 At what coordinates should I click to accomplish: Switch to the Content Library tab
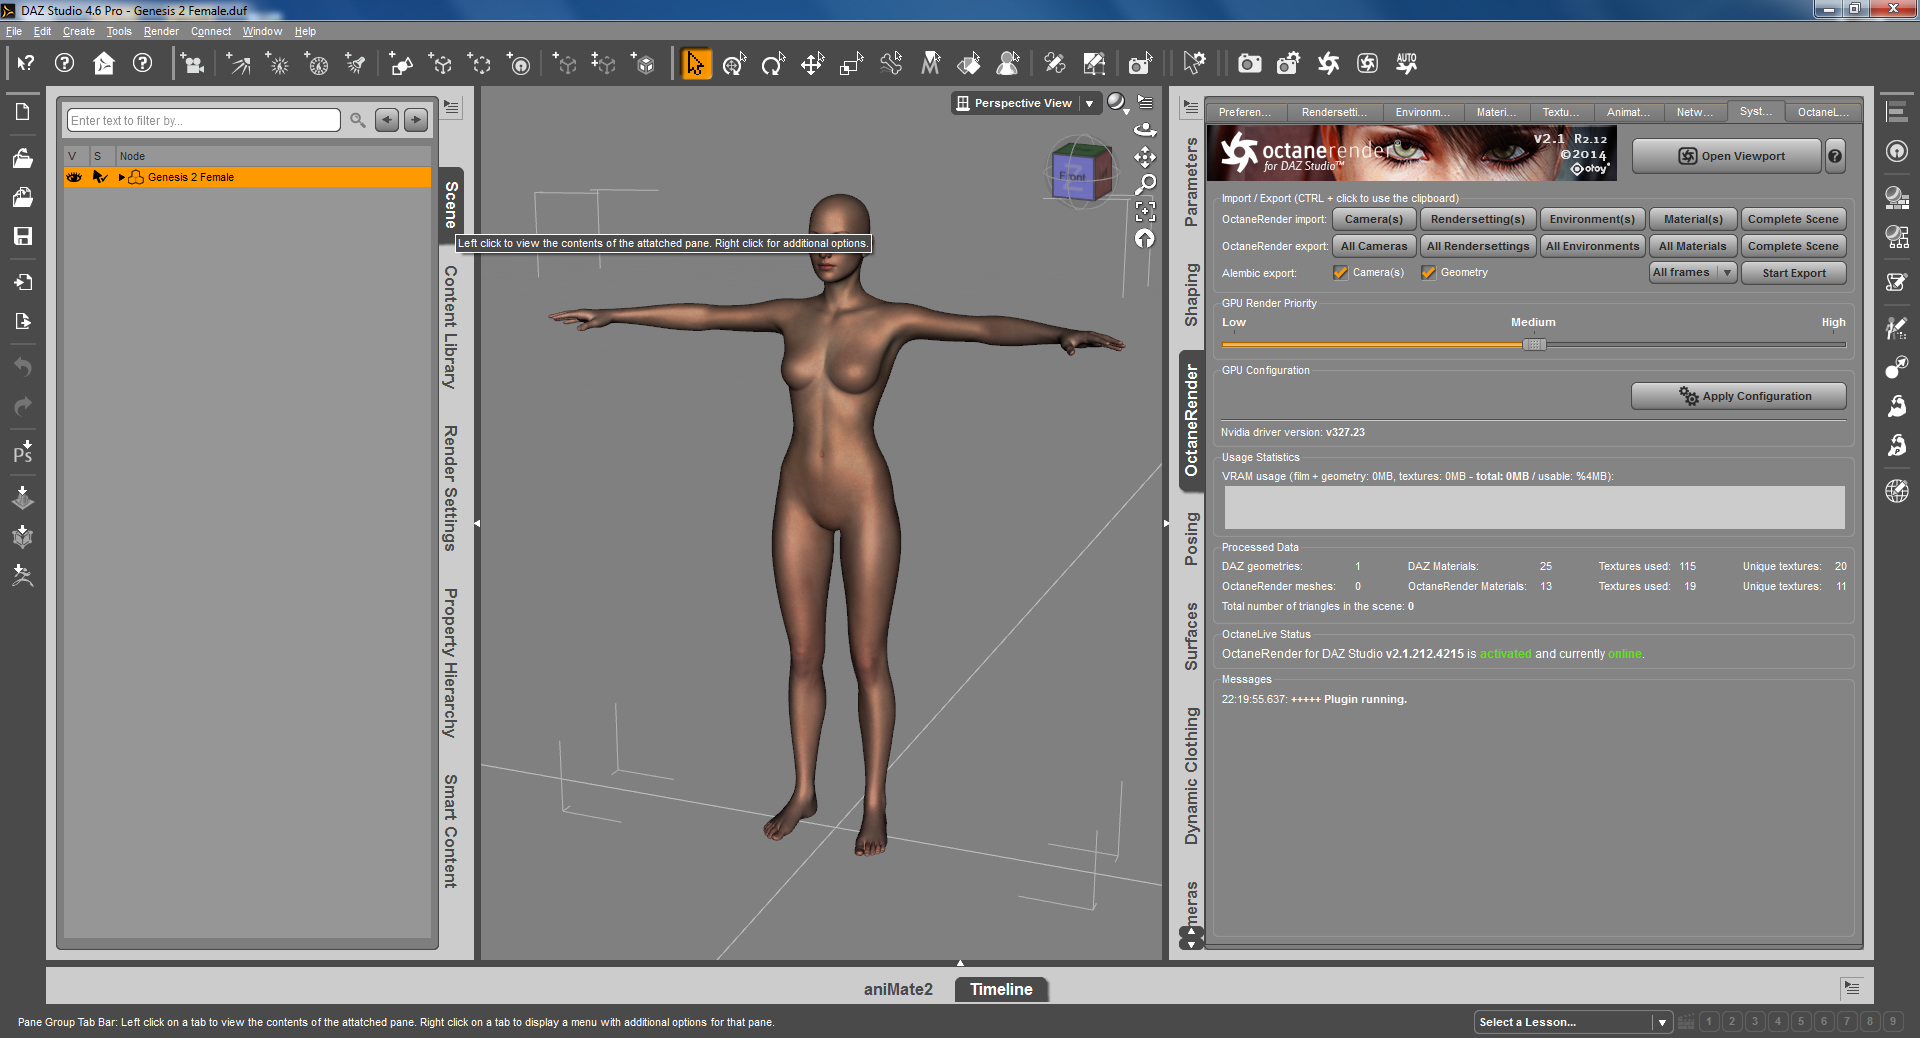pyautogui.click(x=451, y=327)
